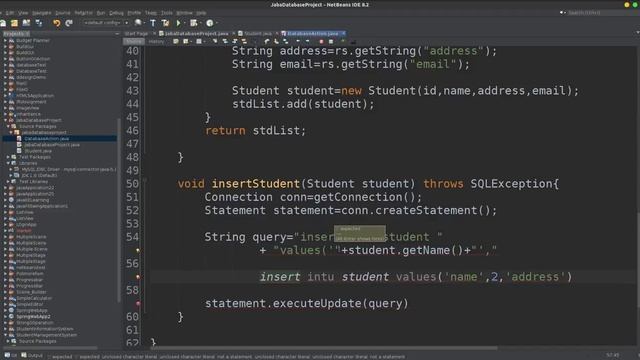This screenshot has width=640, height=360.
Task: Click the Save All toolbar icon
Action: pyautogui.click(x=39, y=23)
